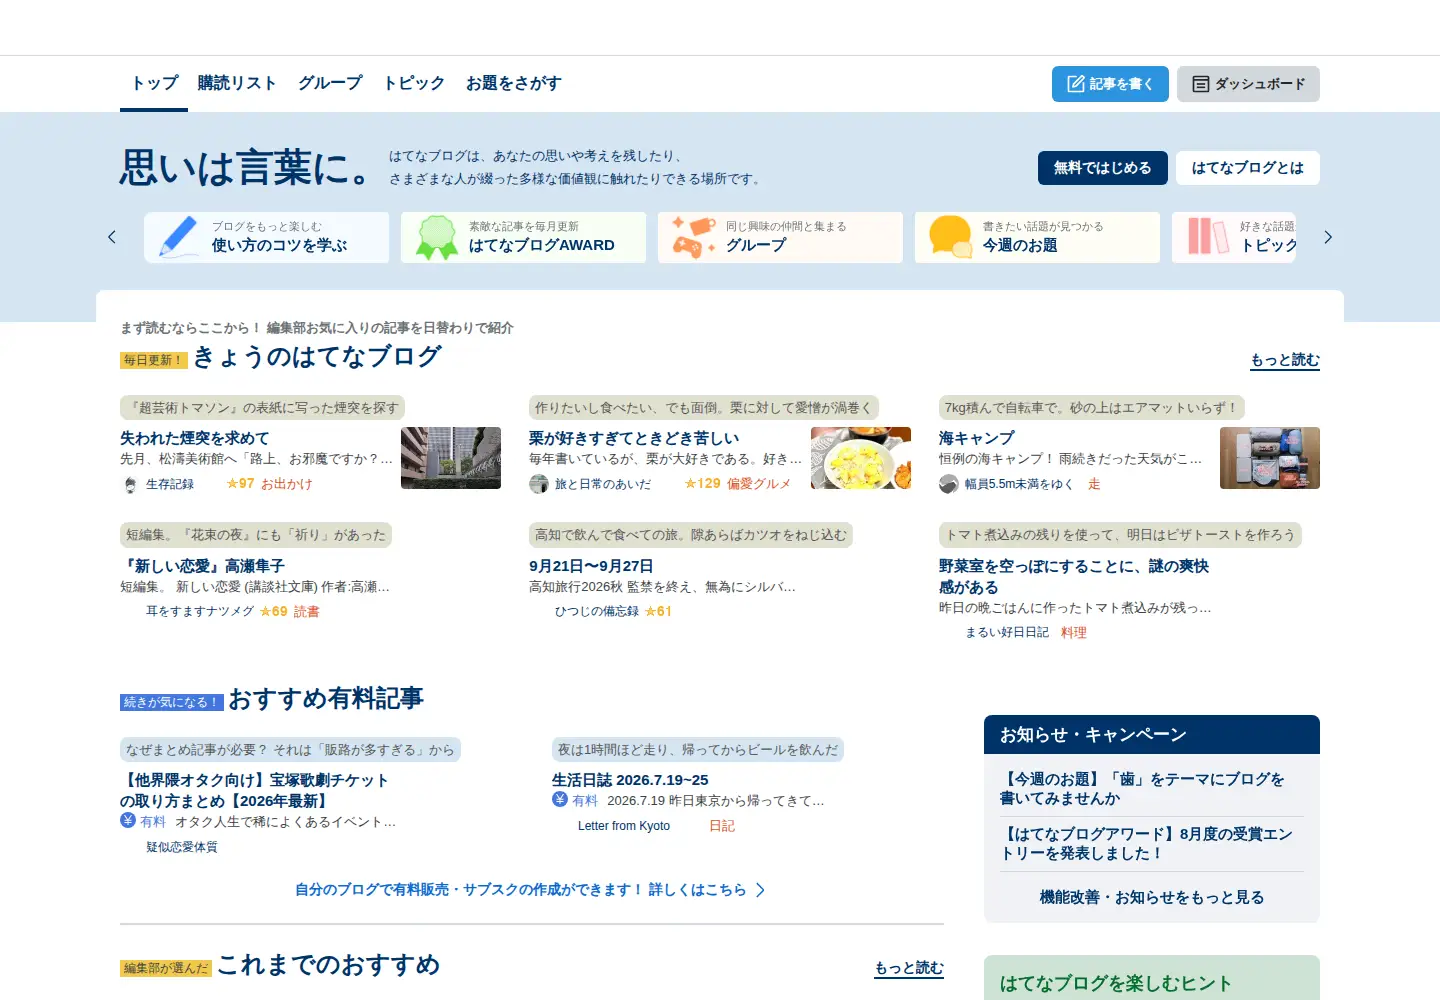Open the グループ tab in navigation bar
1440x1000 pixels.
pos(330,83)
